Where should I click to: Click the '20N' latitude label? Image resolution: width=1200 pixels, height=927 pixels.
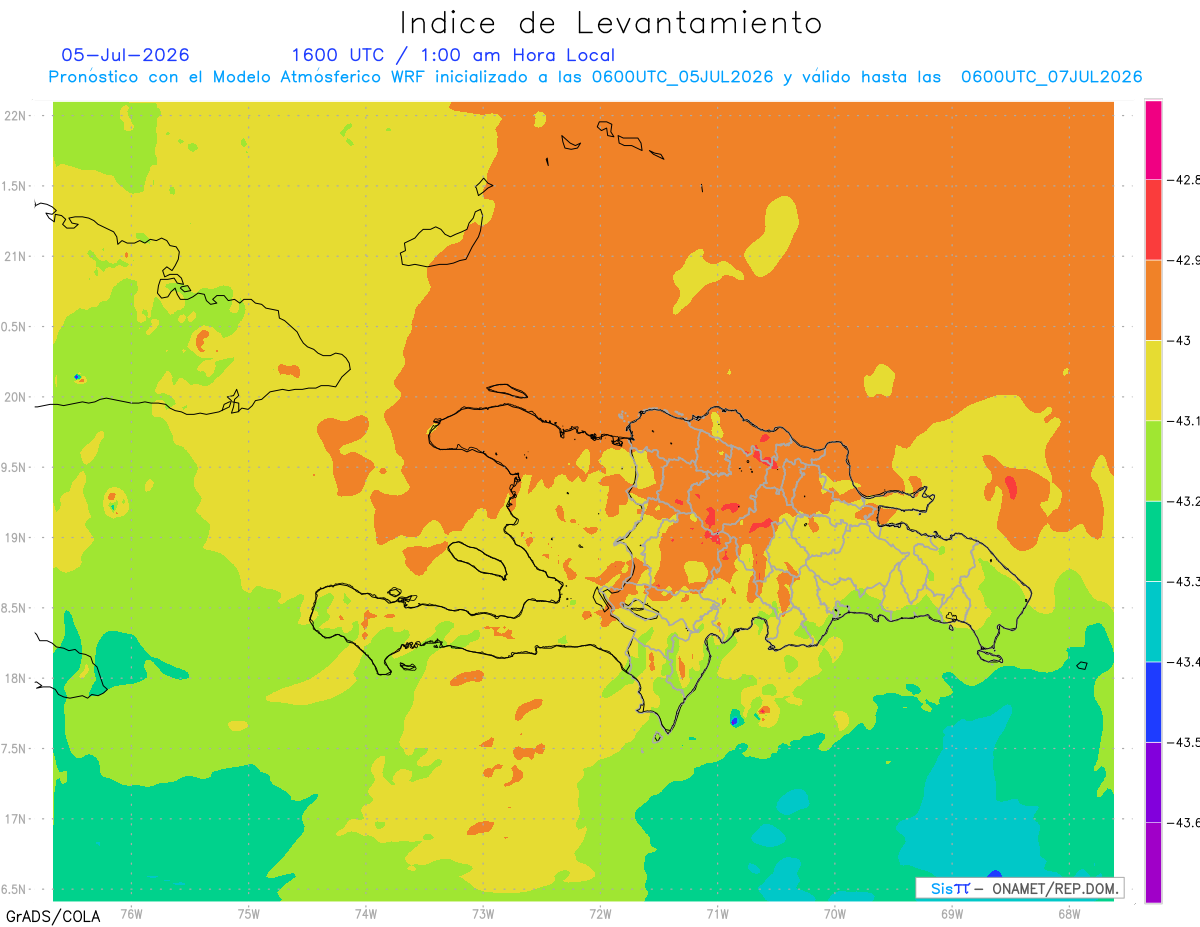pos(16,397)
